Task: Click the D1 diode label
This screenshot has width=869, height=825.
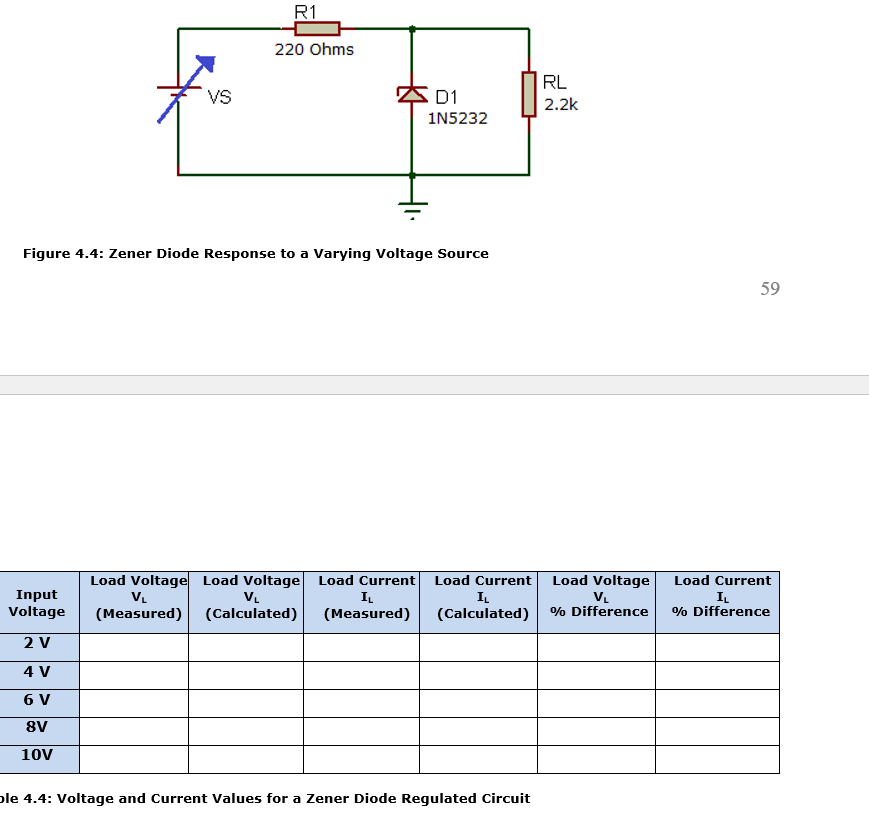Action: click(446, 98)
